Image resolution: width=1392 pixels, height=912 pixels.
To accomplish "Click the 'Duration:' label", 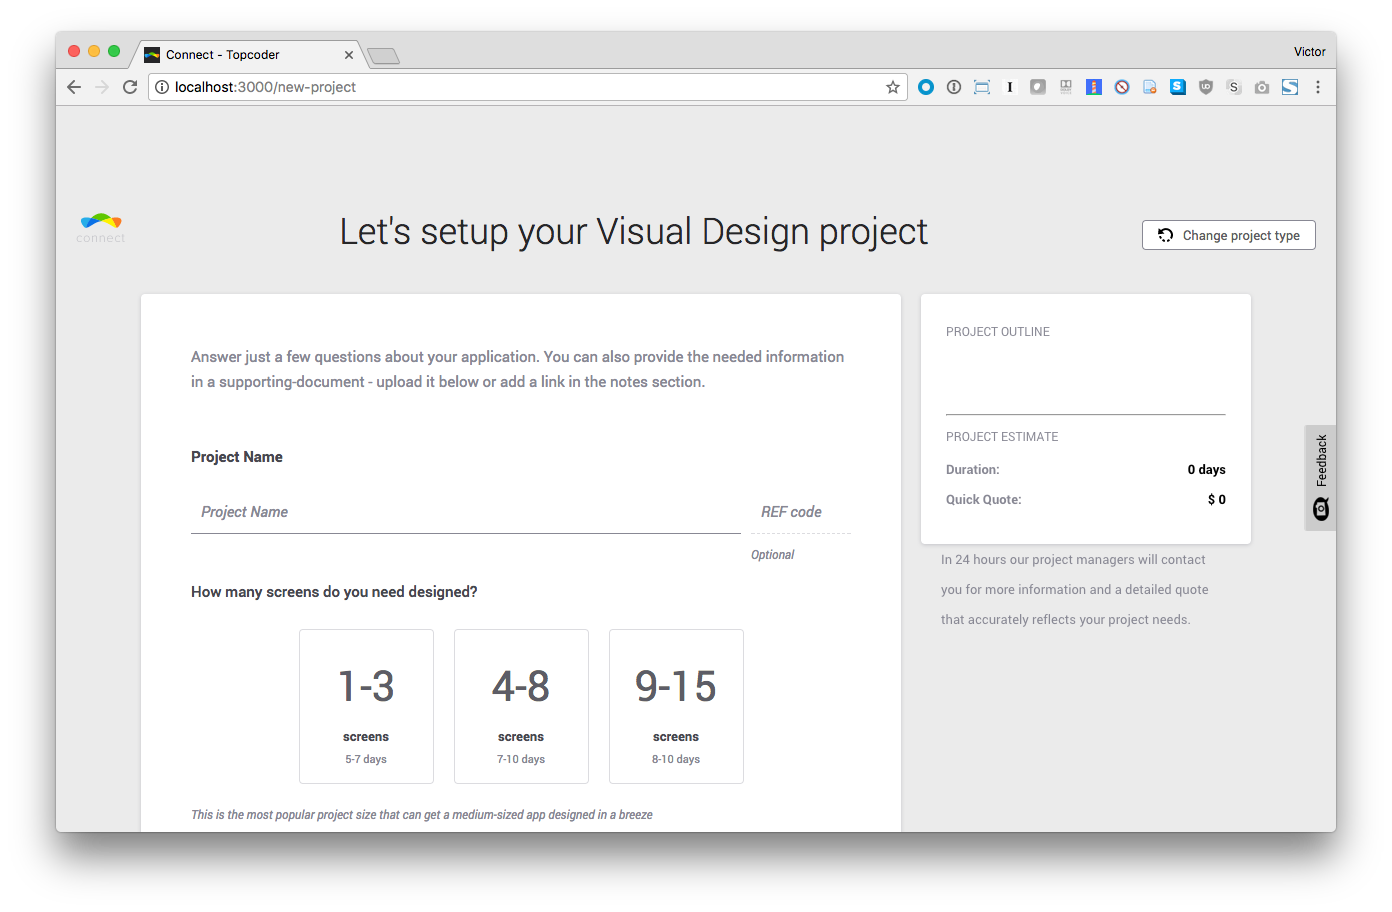I will 973,470.
